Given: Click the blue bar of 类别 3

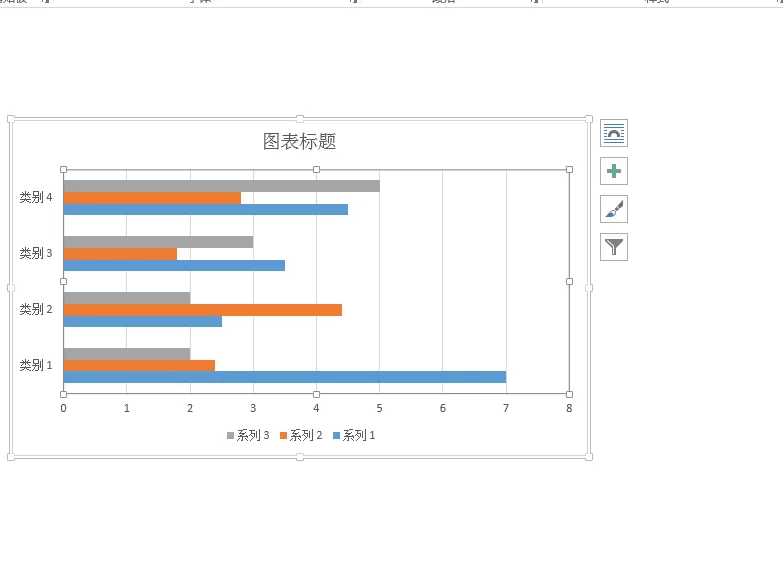Looking at the screenshot, I should pos(174,265).
